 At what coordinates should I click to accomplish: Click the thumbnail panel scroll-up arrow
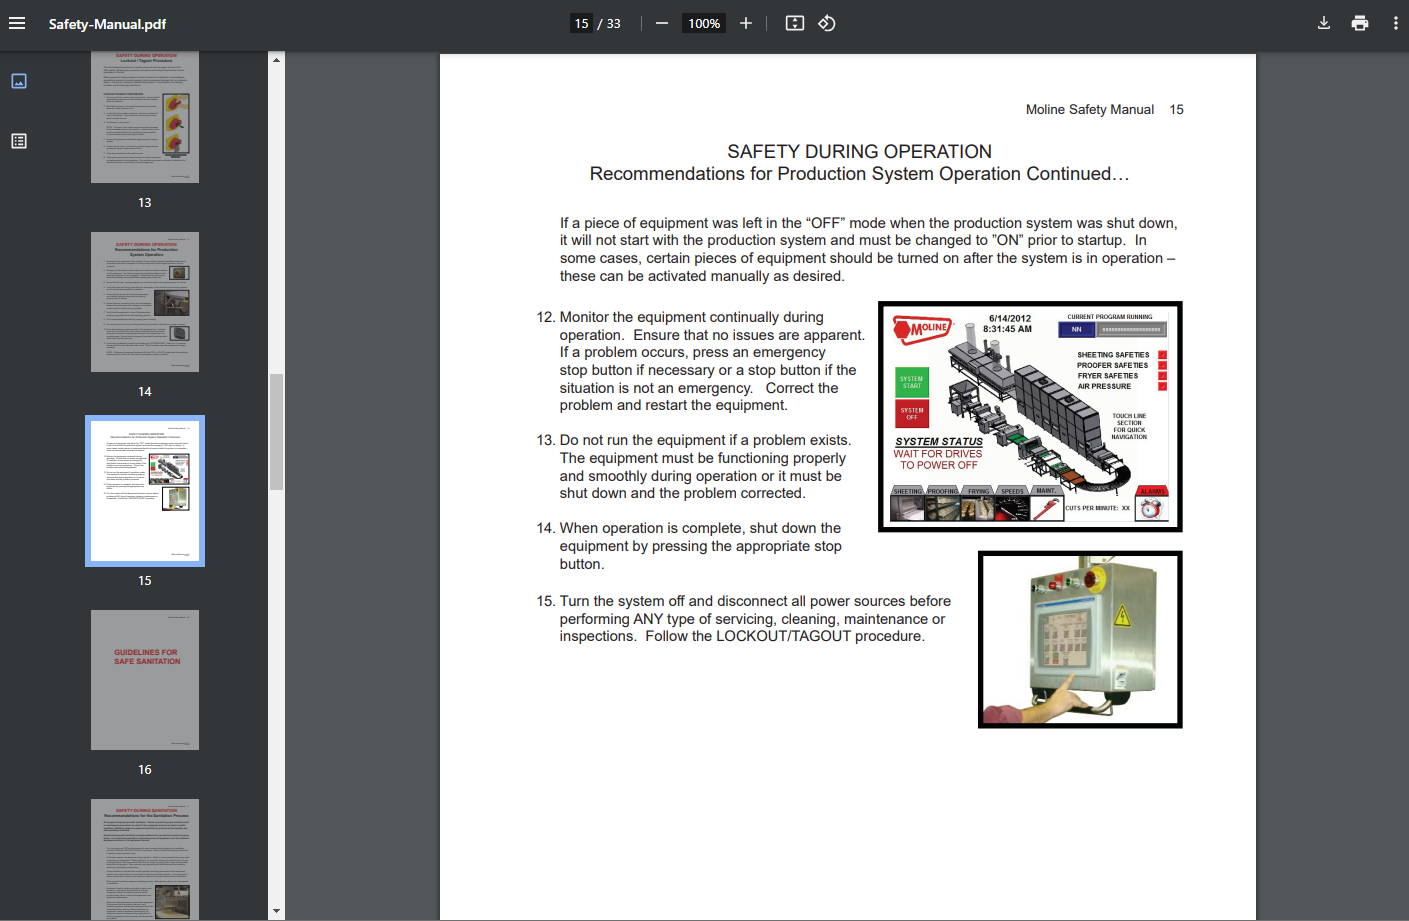pyautogui.click(x=277, y=60)
